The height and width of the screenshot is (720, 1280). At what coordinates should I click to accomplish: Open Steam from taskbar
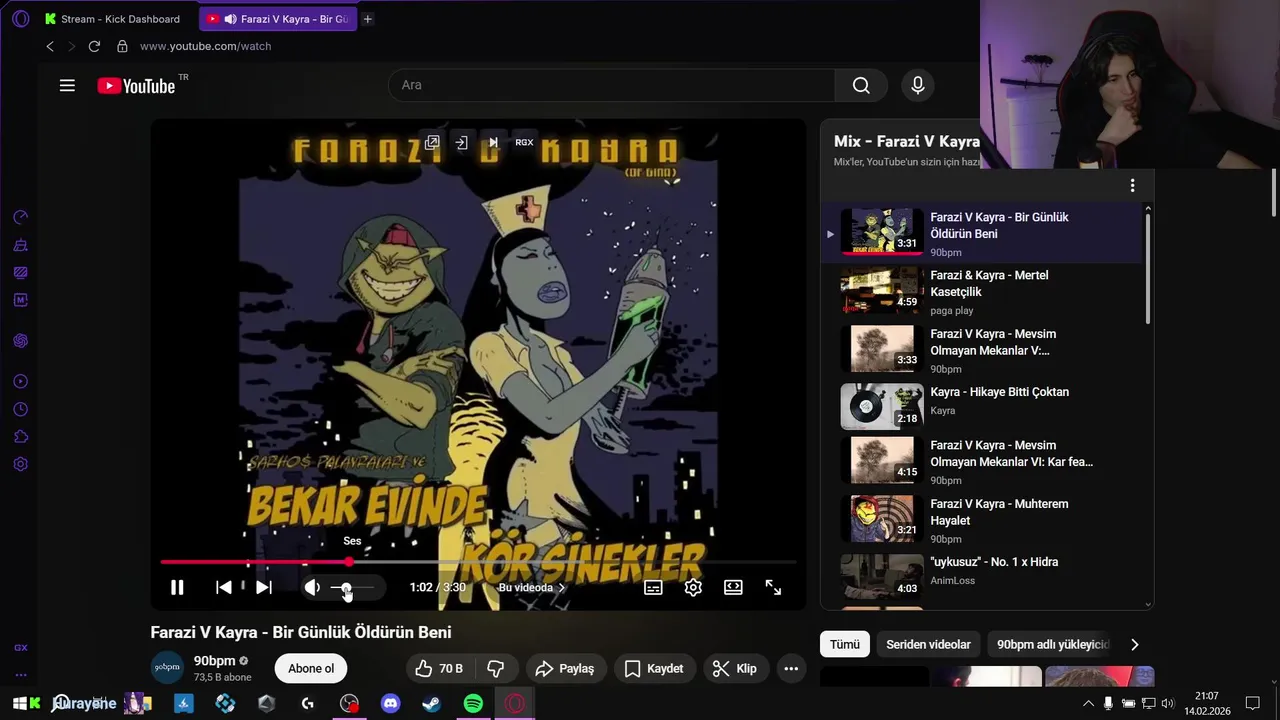(x=431, y=704)
